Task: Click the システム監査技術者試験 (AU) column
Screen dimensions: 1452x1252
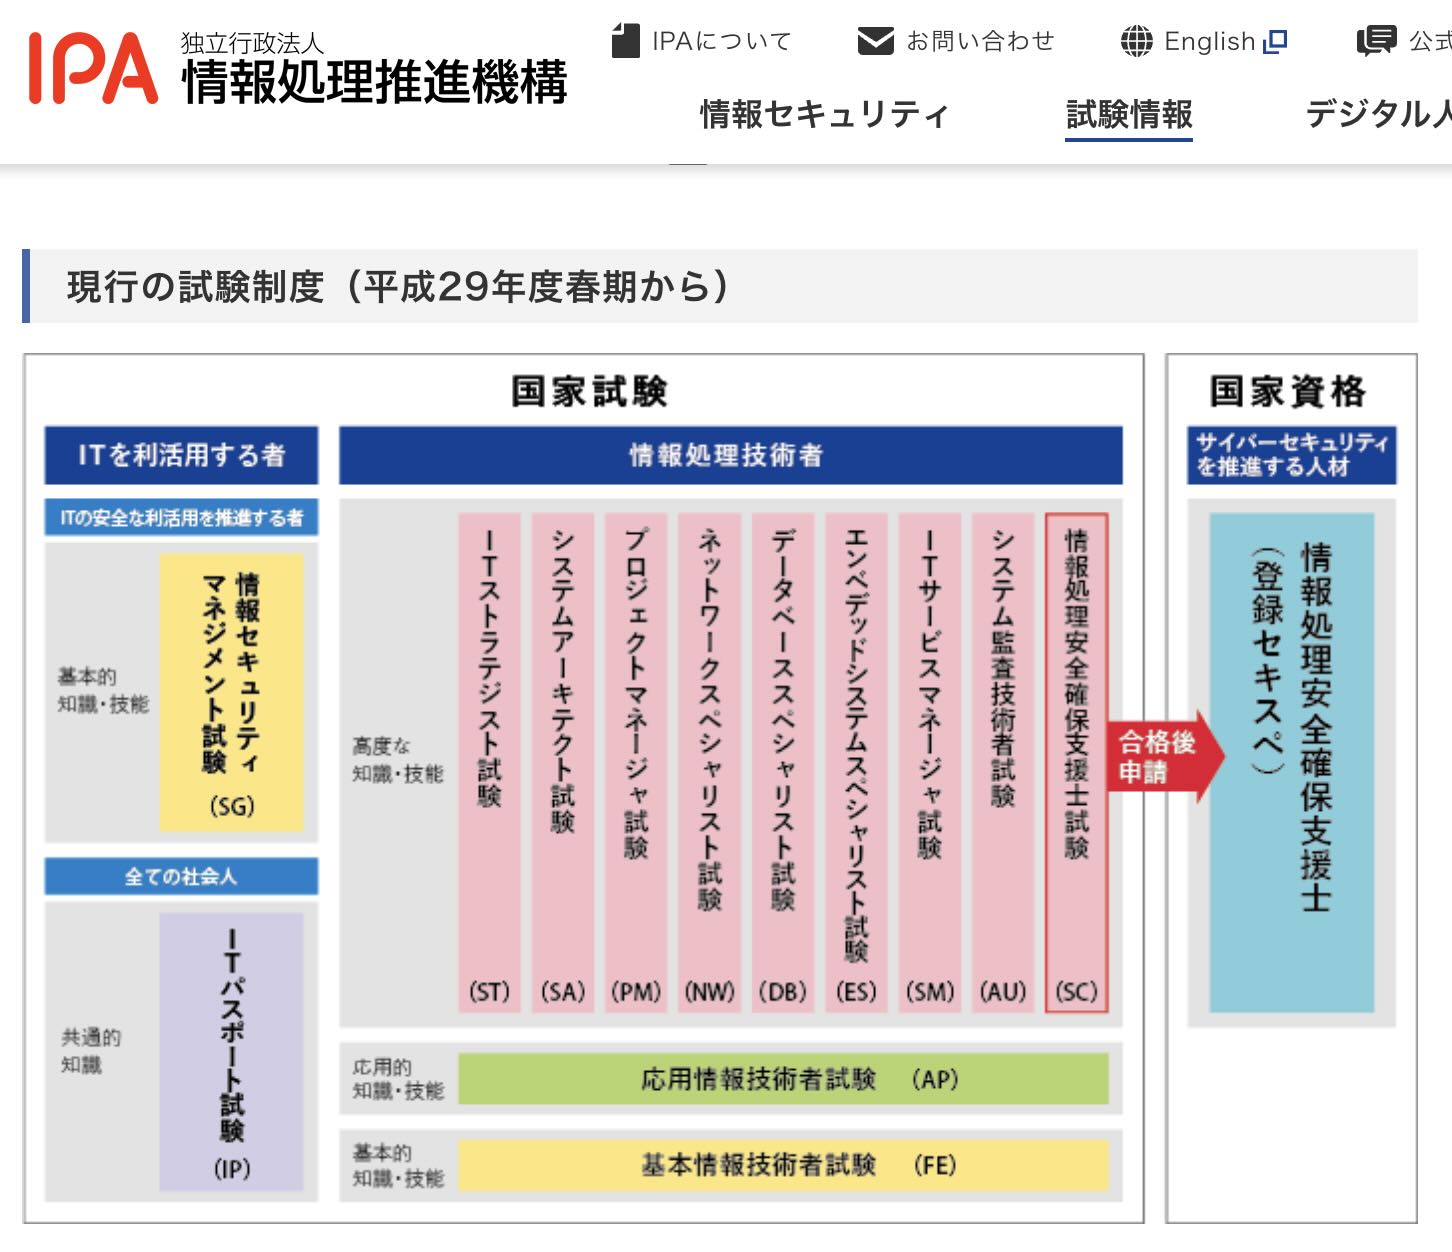Action: click(x=1003, y=763)
